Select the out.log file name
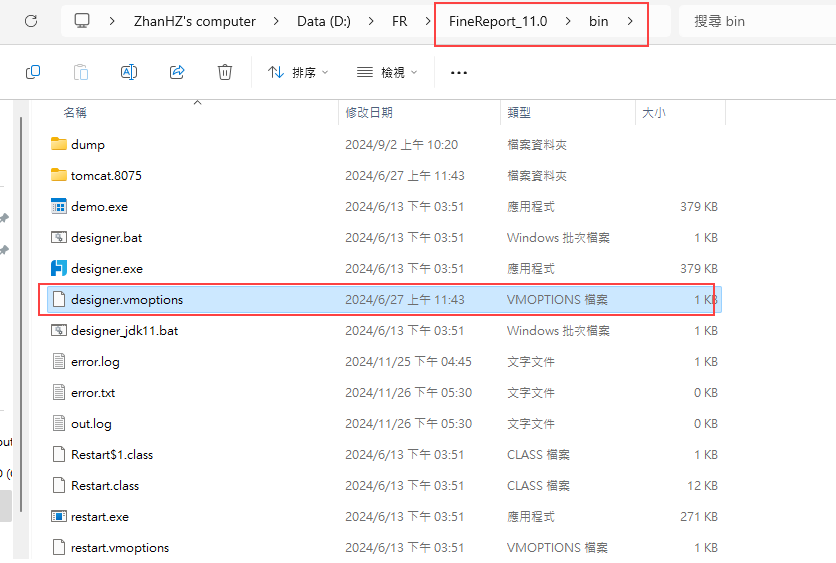The height and width of the screenshot is (563, 836). [91, 423]
